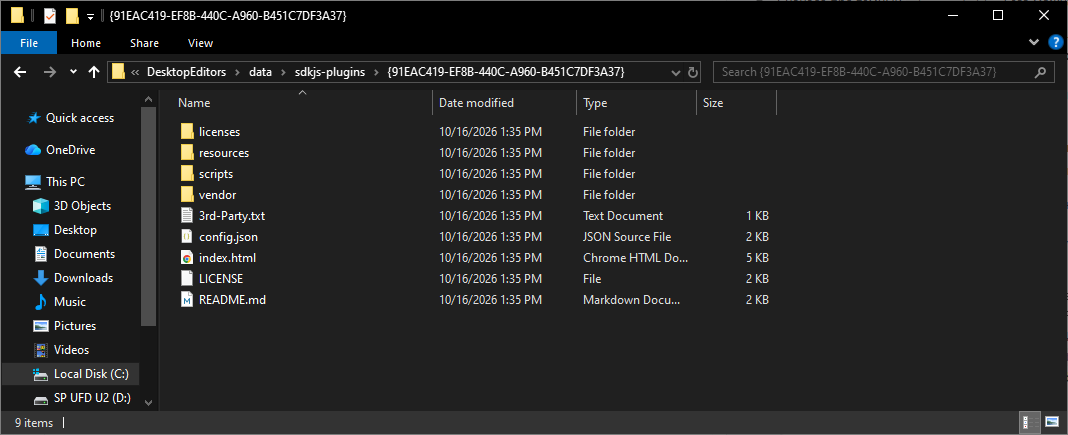
Task: Navigate to data in address bar
Action: 260,72
